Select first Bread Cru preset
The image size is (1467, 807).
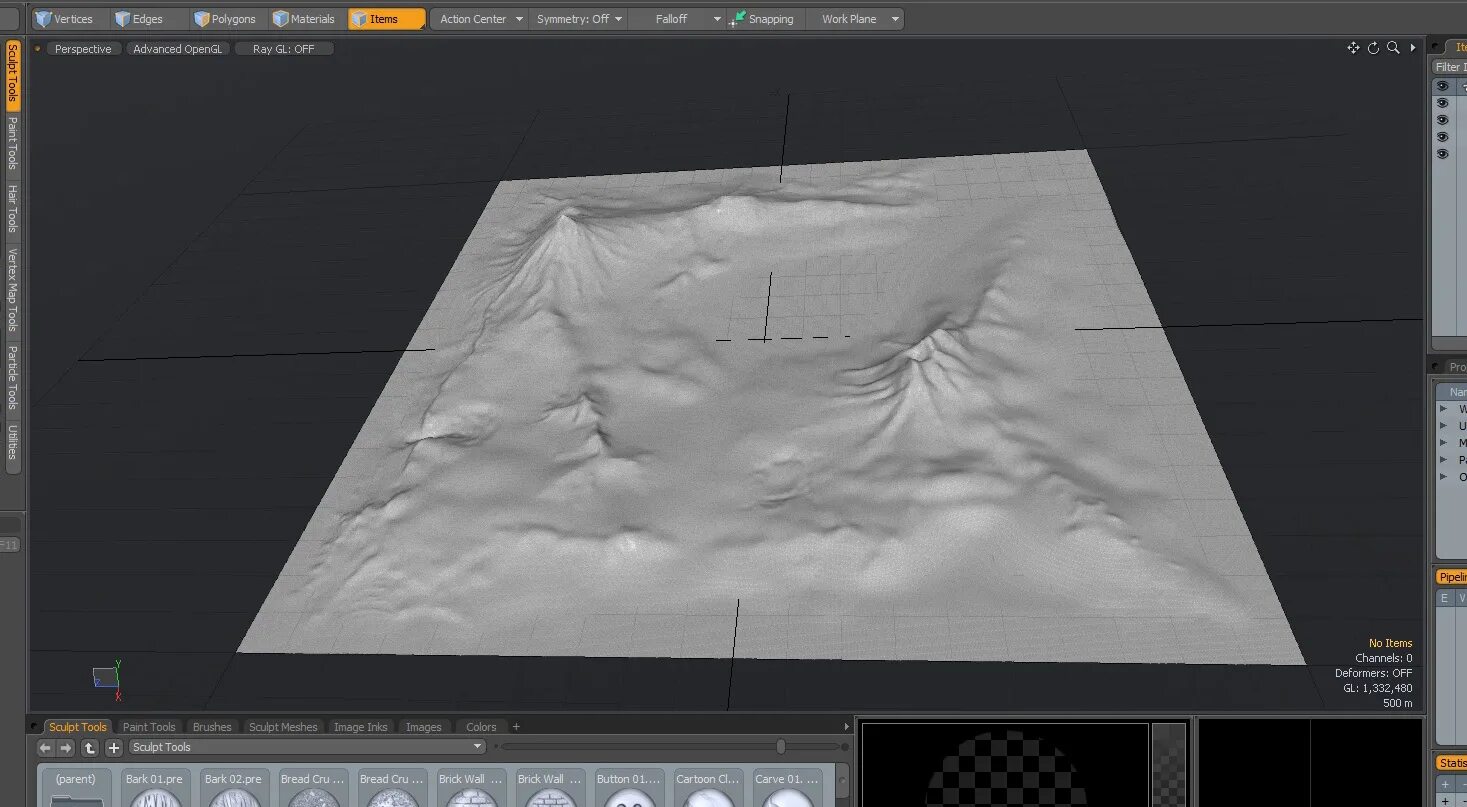click(312, 786)
